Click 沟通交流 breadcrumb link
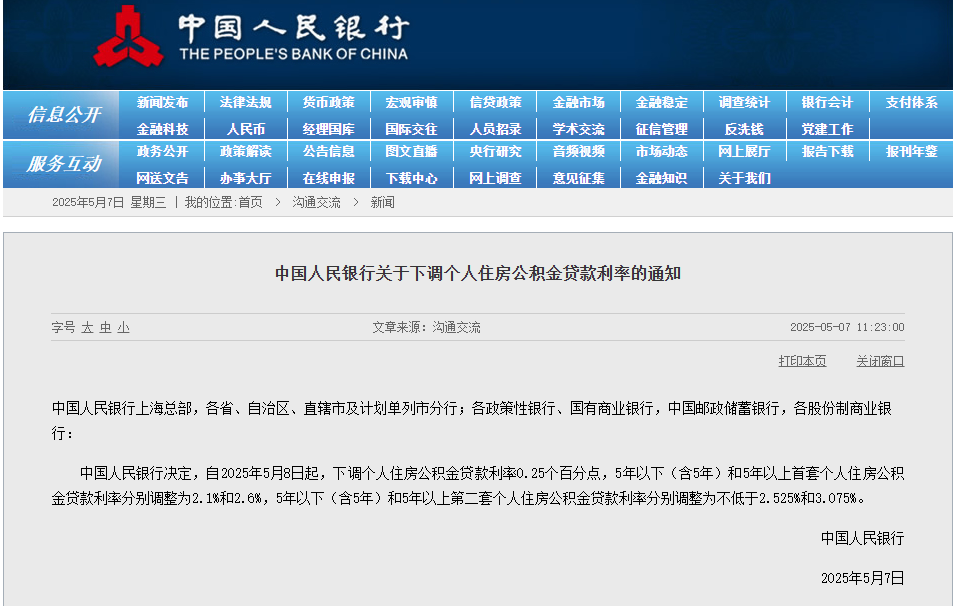The image size is (955, 606). [316, 202]
